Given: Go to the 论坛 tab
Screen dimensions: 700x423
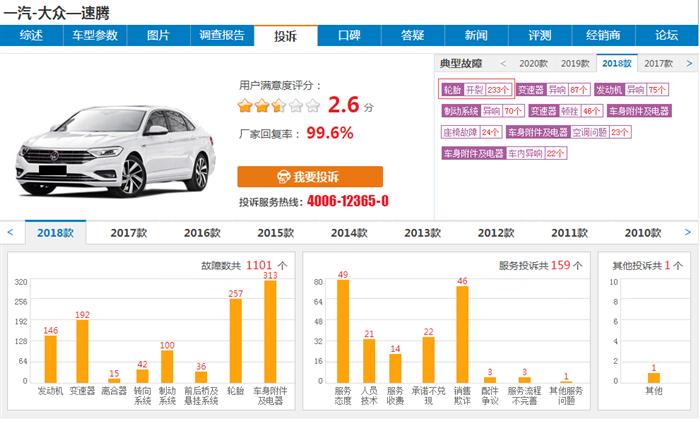Looking at the screenshot, I should click(x=667, y=35).
